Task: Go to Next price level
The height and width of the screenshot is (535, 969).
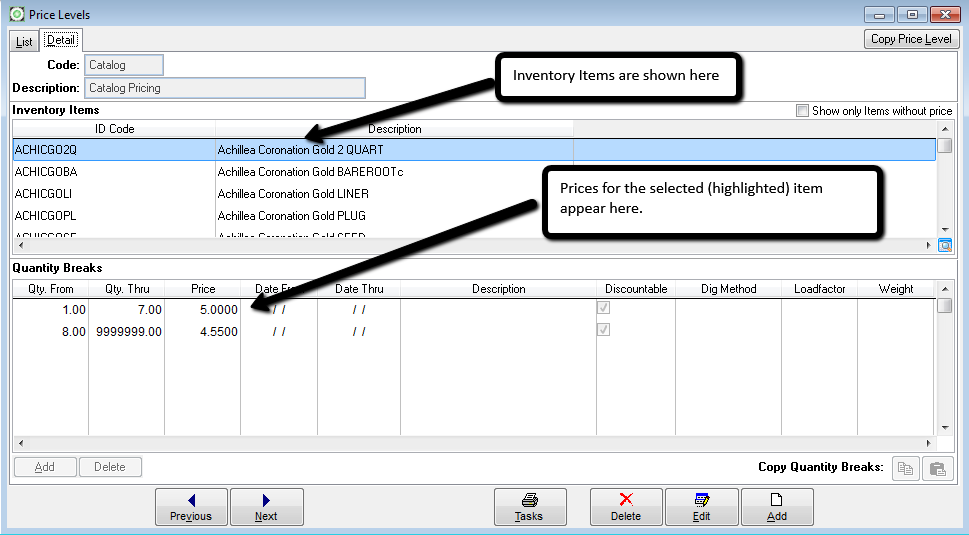Action: 266,507
